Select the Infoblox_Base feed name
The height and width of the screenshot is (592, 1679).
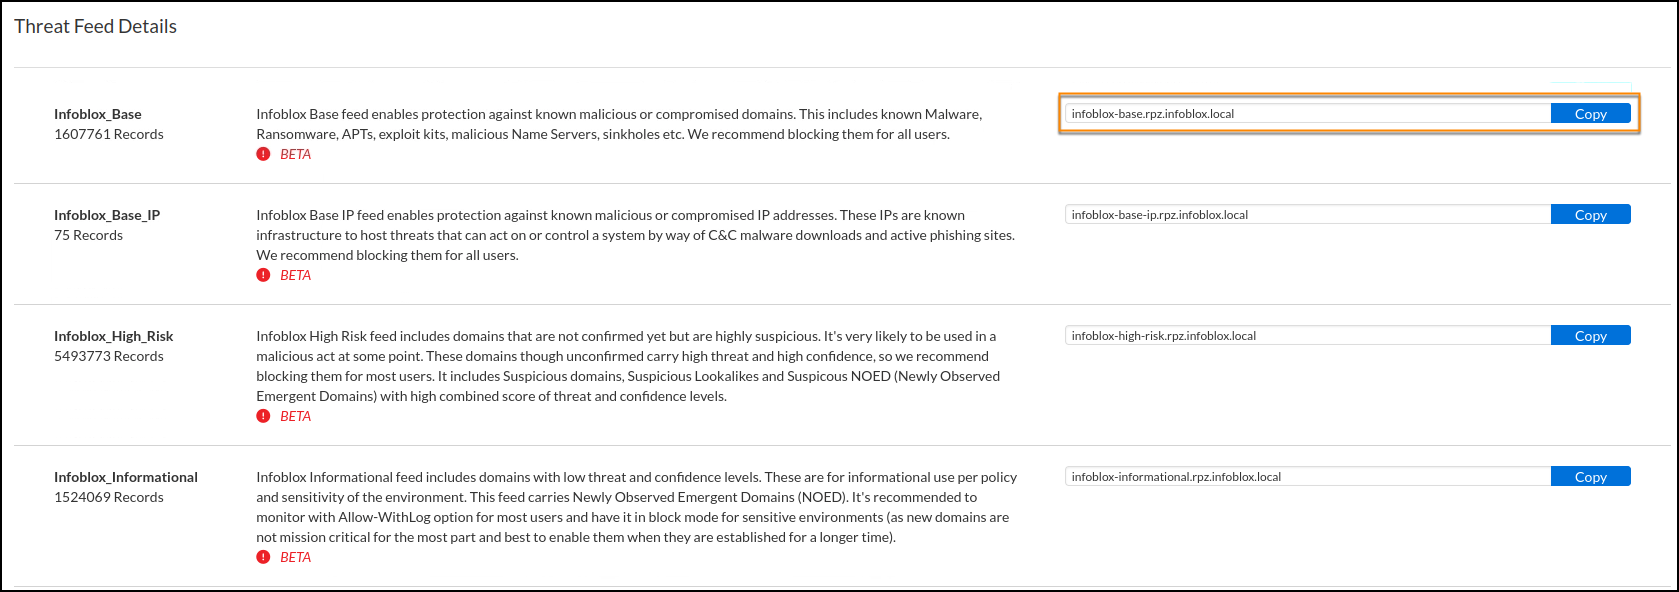pos(98,114)
